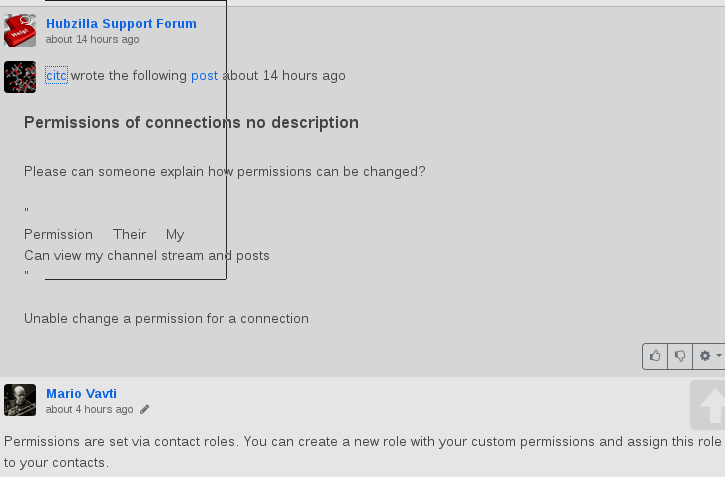725x477 pixels.
Task: Open Mario Vavti's name link
Action: (81, 393)
